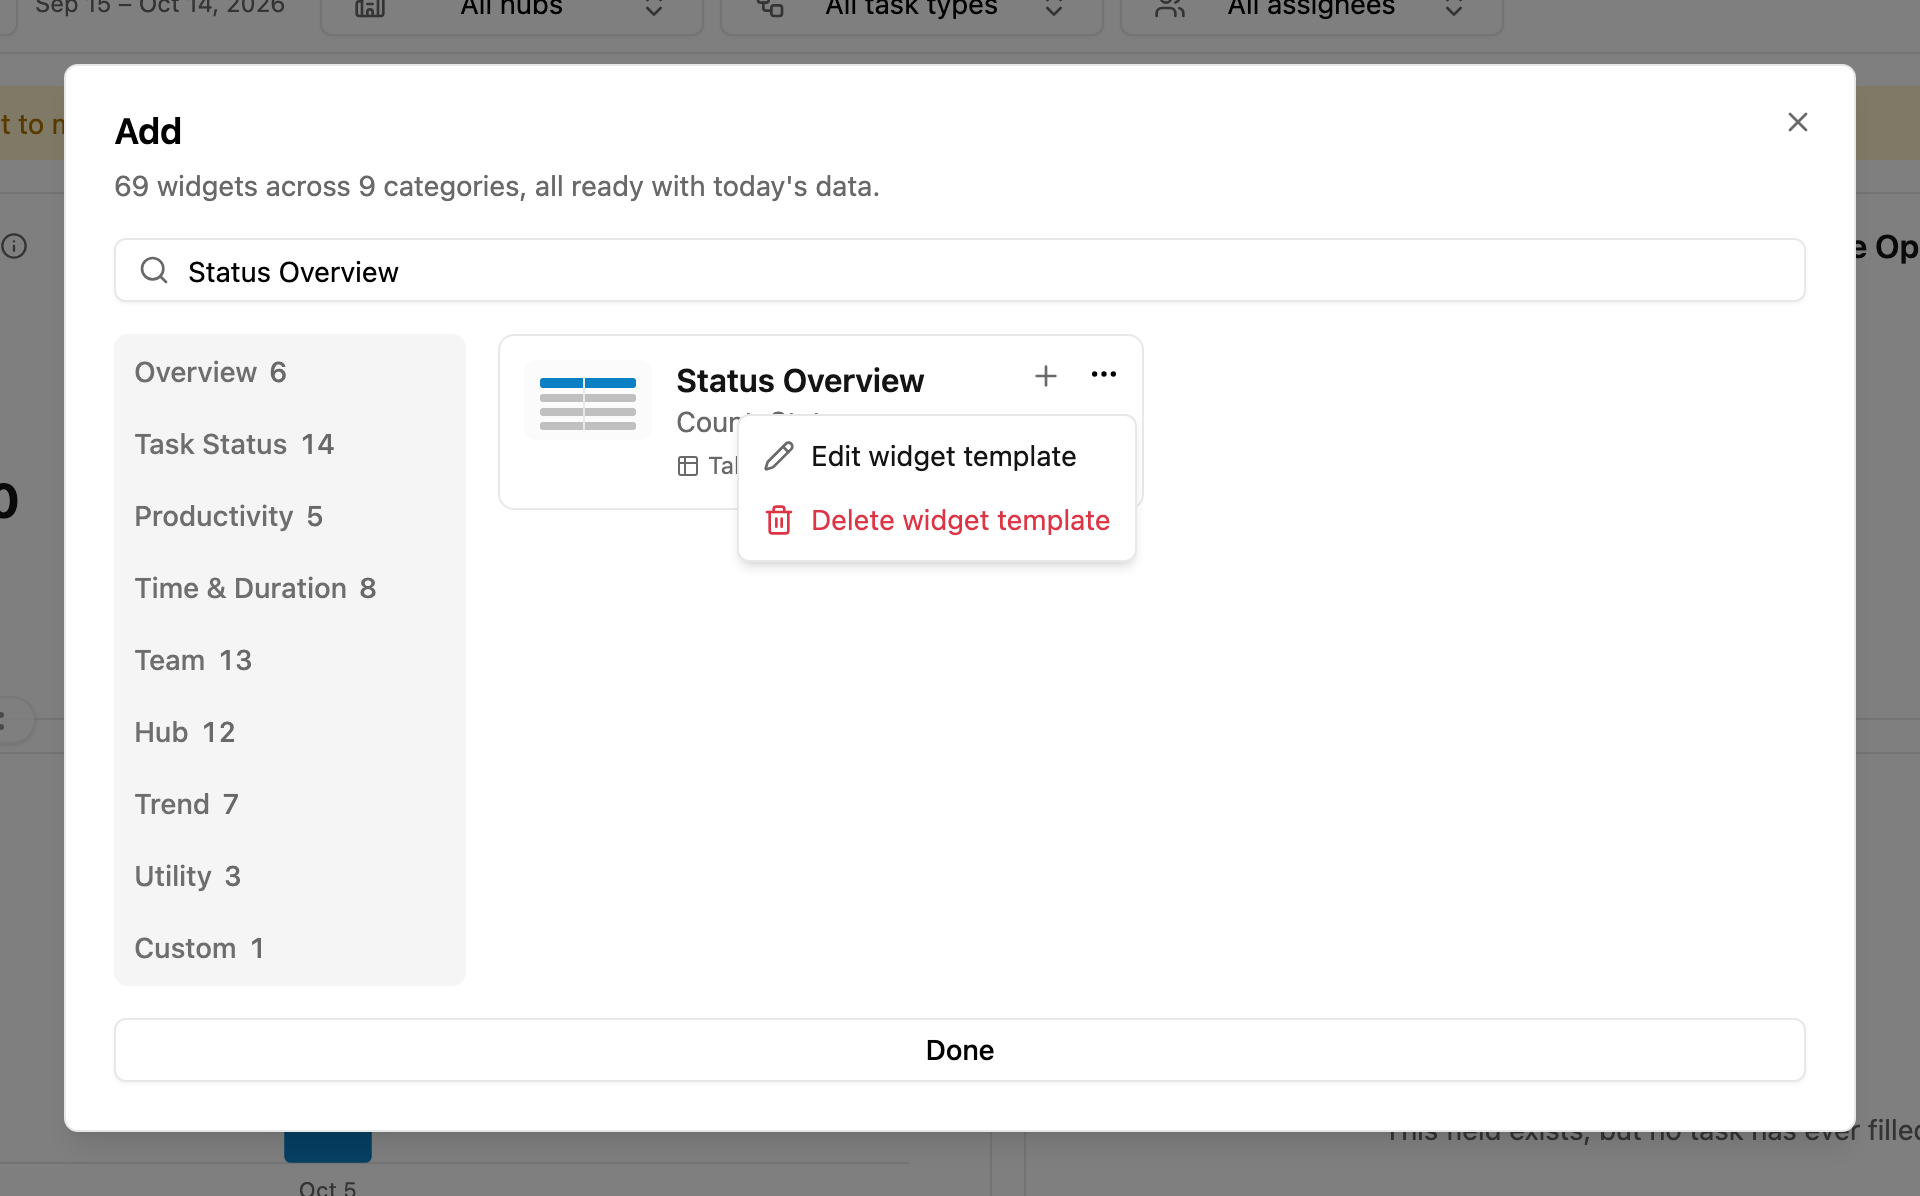Select the Productivity category
The image size is (1920, 1196).
point(290,516)
